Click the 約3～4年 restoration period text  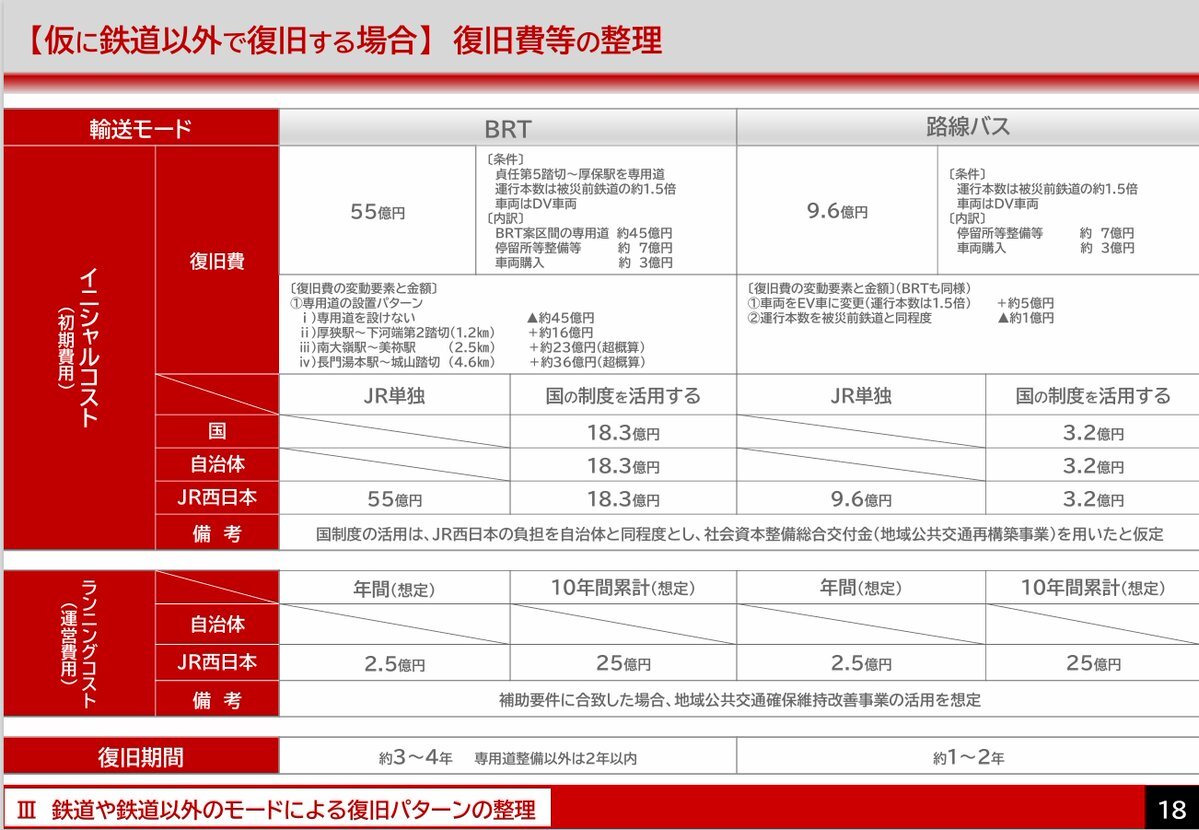click(416, 758)
